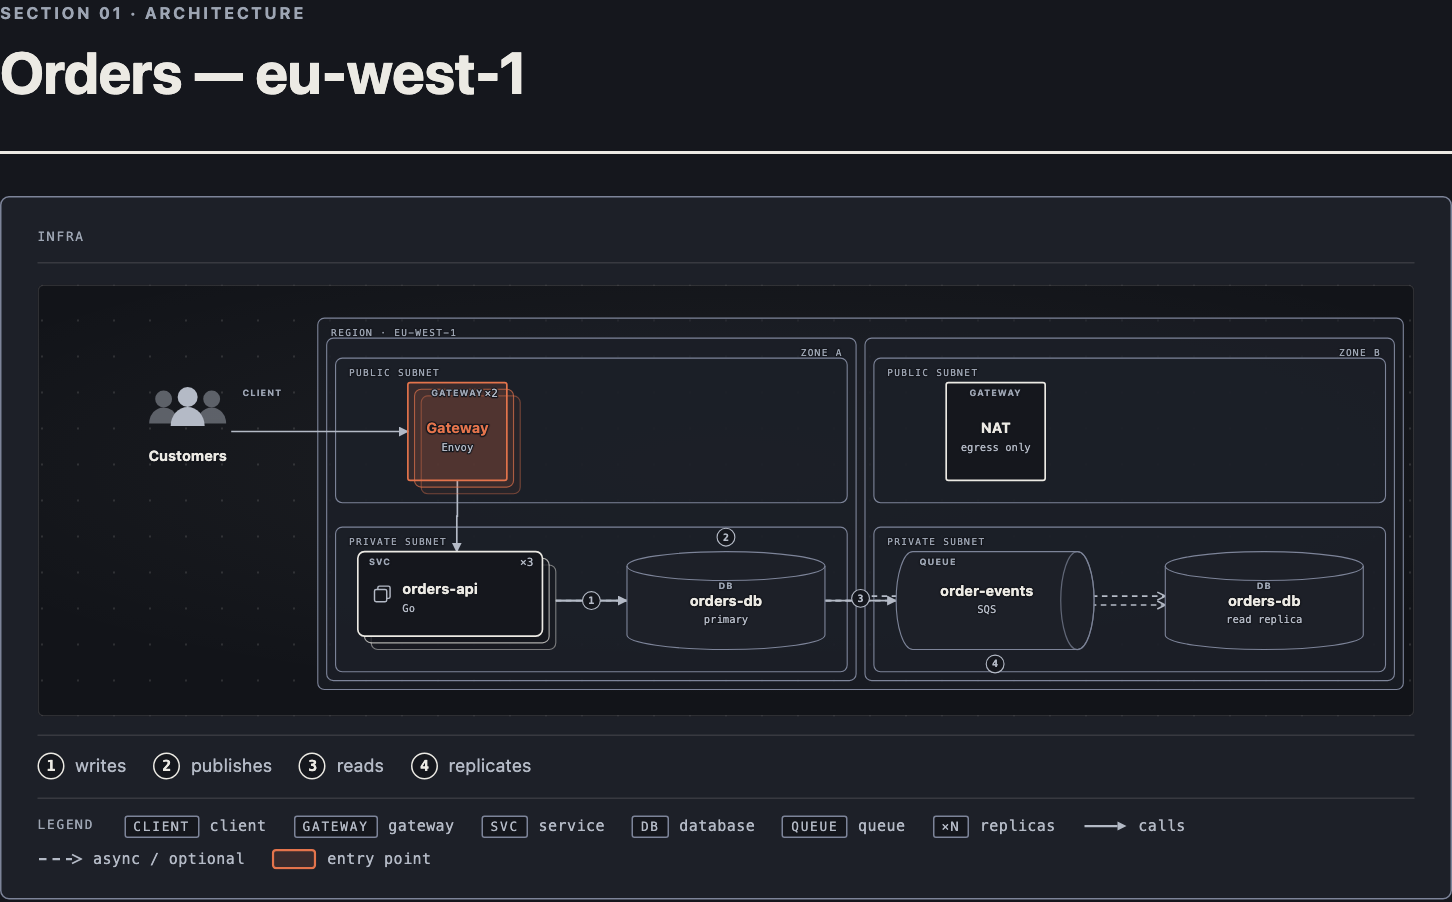Click the 'reads' step label

(x=360, y=766)
